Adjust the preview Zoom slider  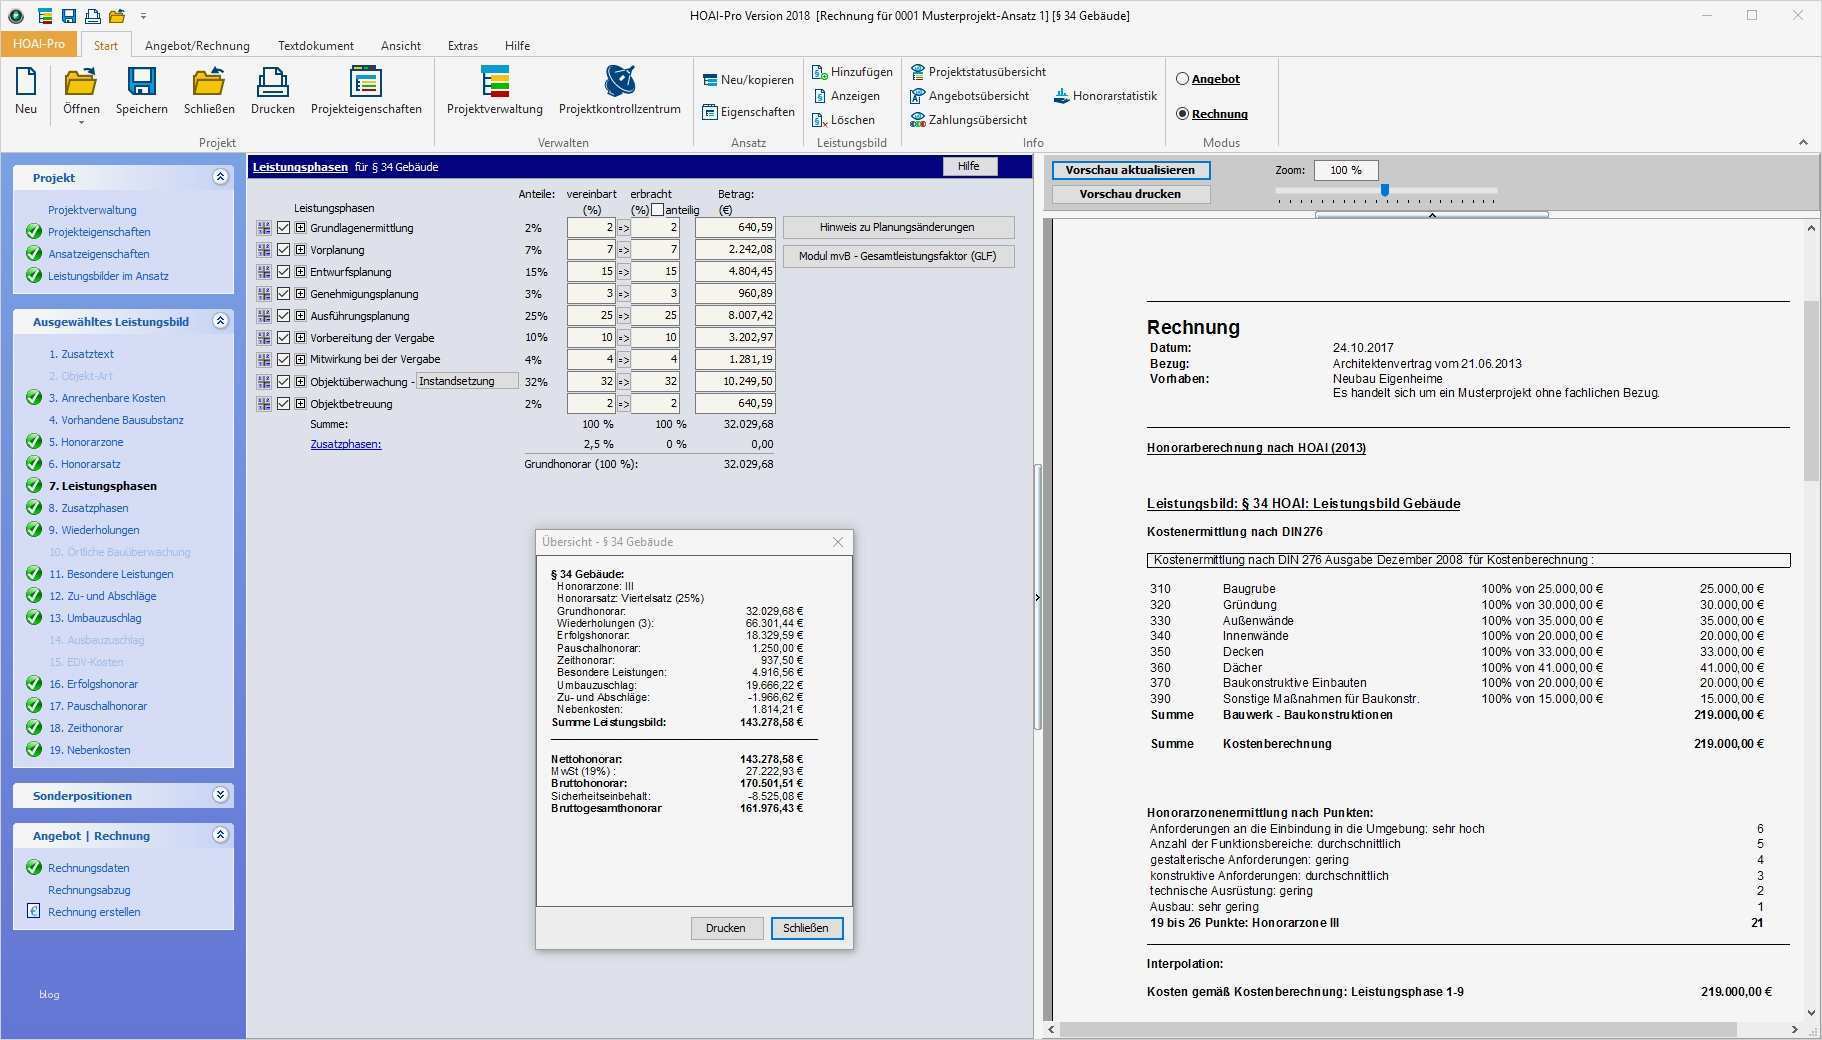coord(1384,189)
